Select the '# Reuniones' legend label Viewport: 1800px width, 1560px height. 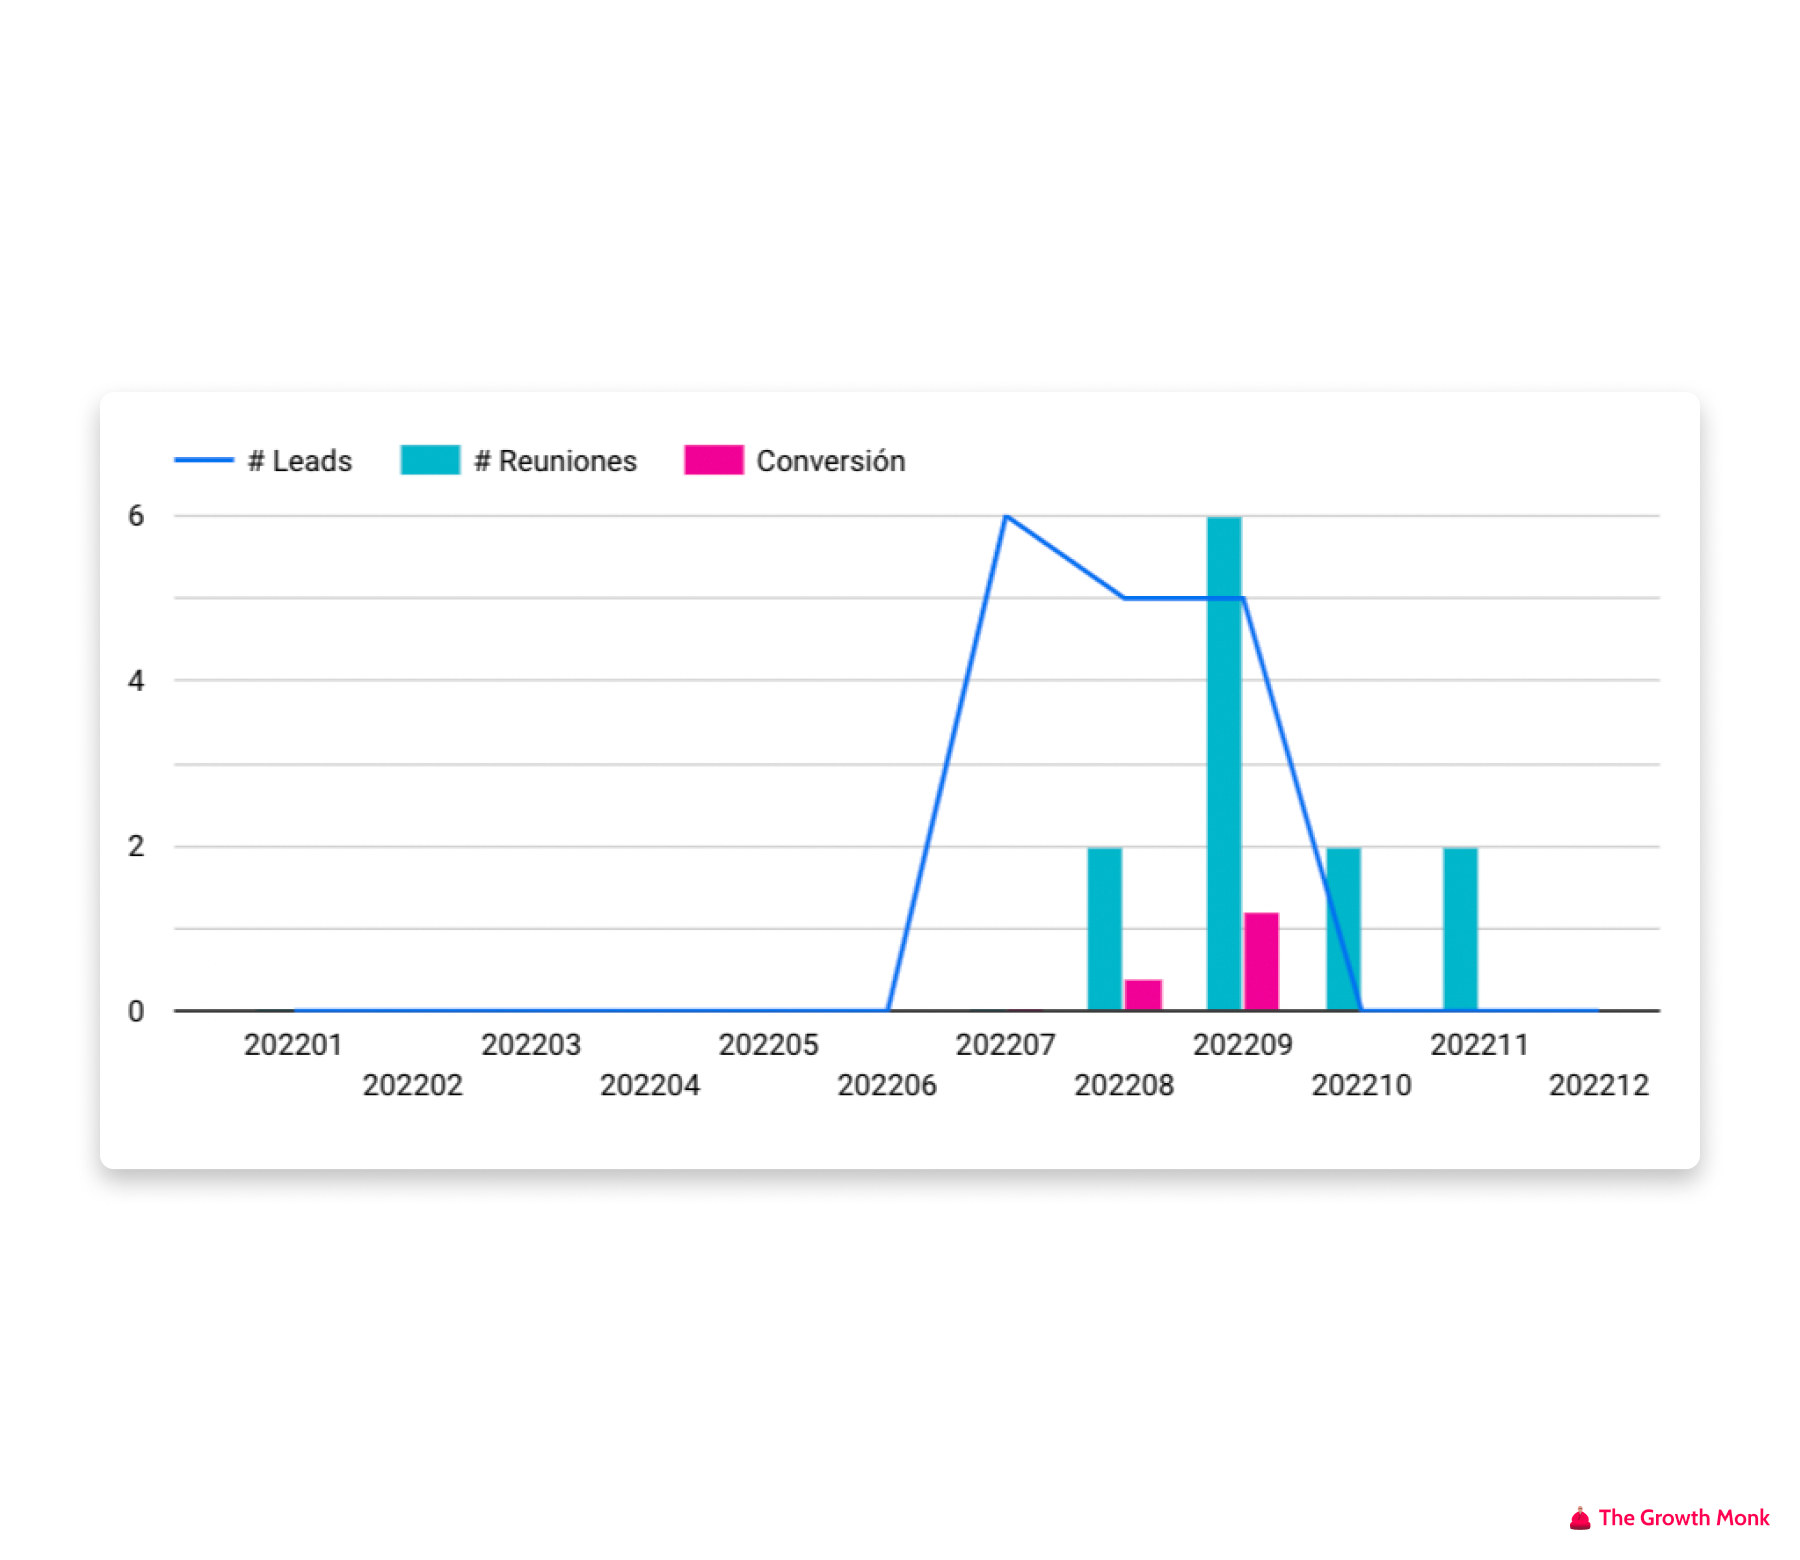[x=555, y=461]
